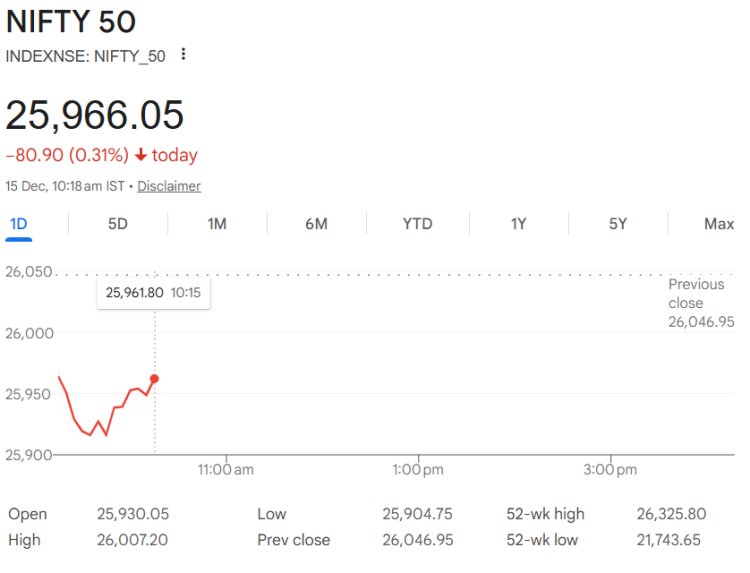View the 1Y chart tab
Screen dimensions: 750x573
(x=518, y=224)
